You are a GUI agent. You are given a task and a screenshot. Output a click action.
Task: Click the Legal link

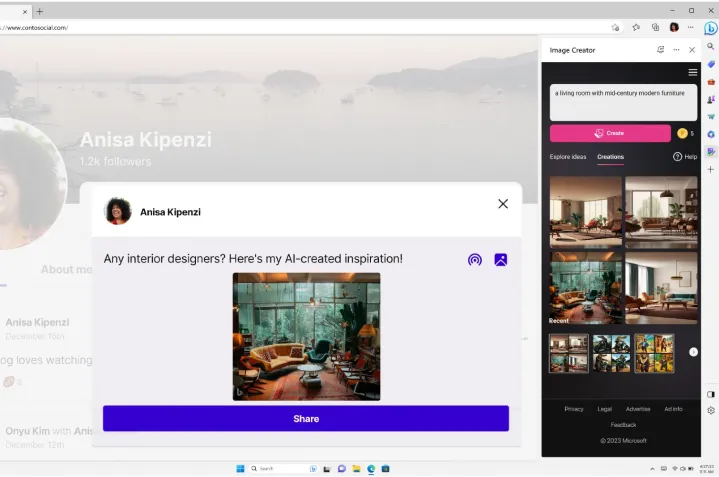[x=604, y=409]
